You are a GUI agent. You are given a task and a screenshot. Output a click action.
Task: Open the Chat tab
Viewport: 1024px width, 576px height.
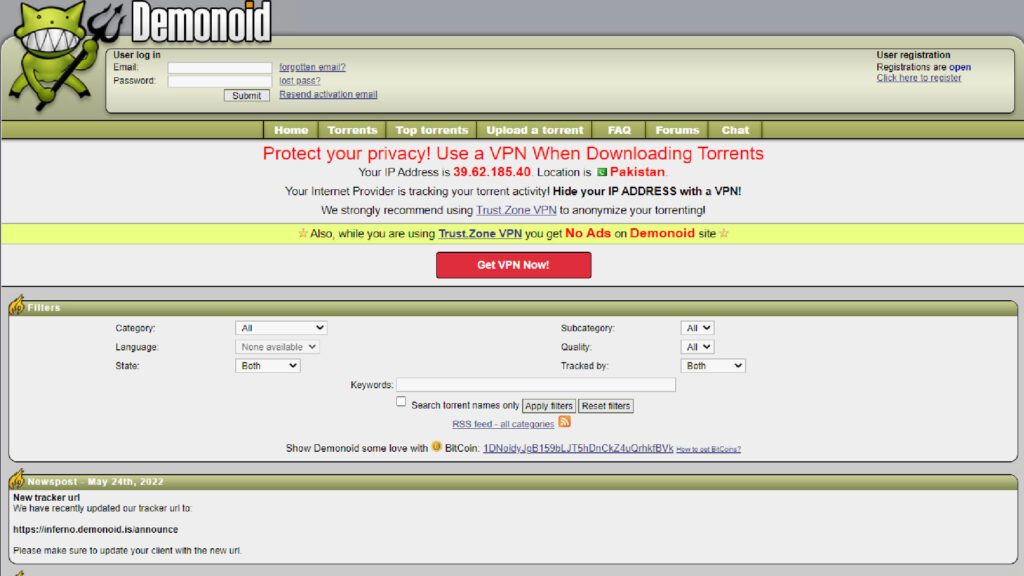[735, 130]
